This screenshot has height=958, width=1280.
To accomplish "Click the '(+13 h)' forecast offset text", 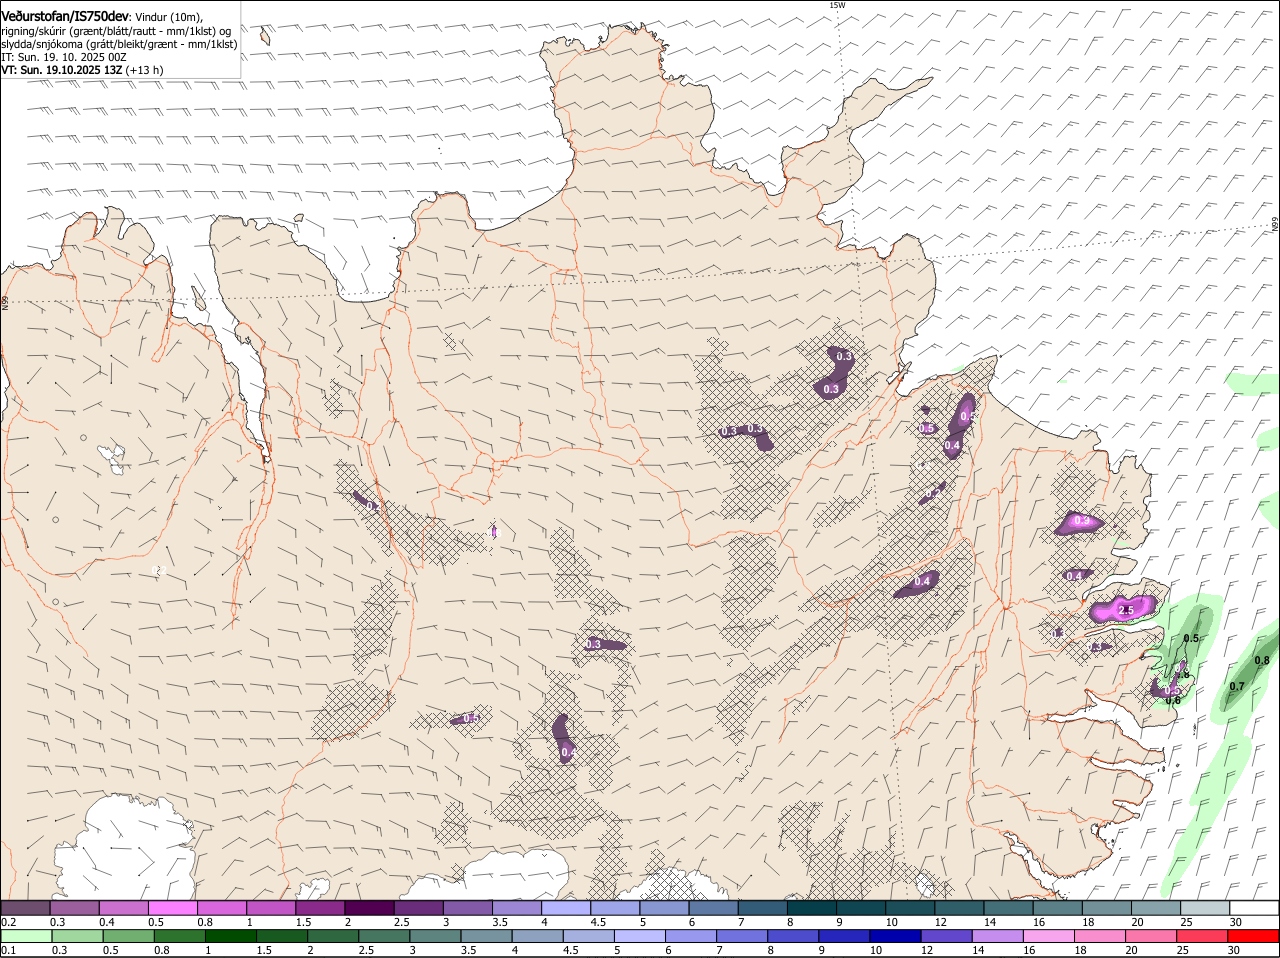I will [x=145, y=70].
